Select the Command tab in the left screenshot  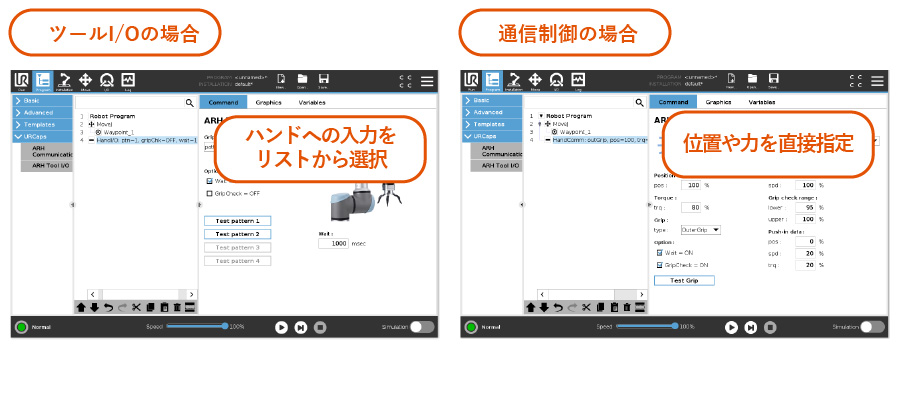coord(223,102)
